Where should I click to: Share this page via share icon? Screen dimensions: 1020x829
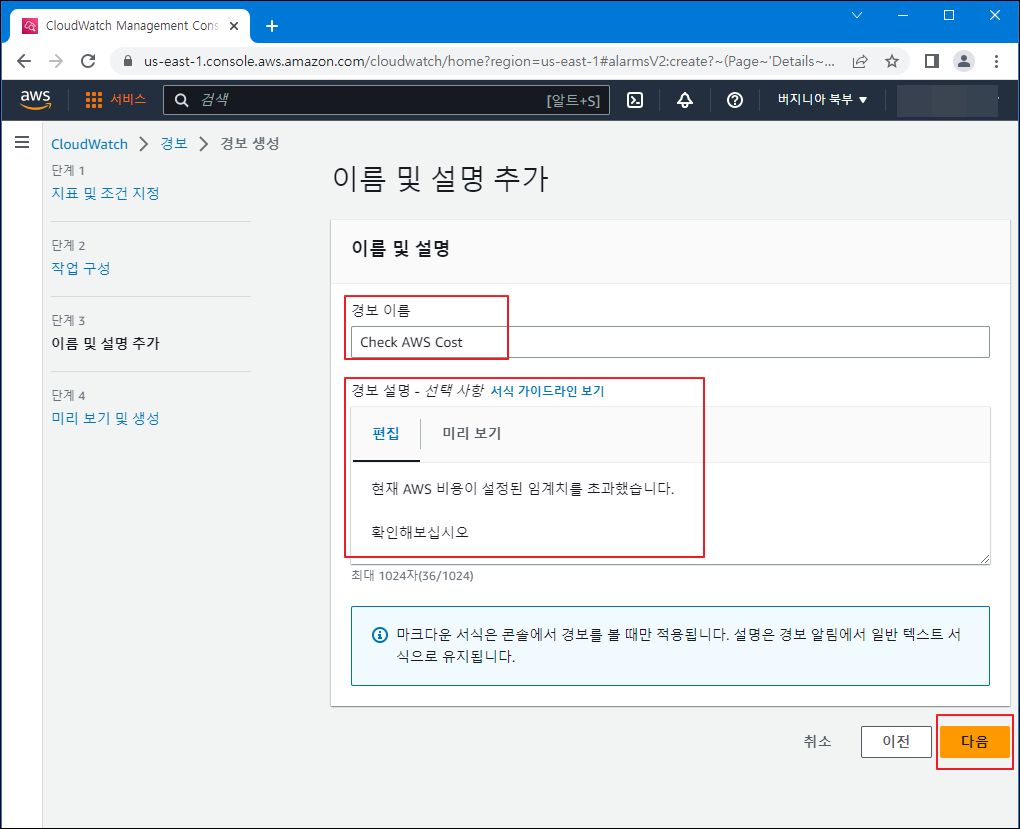coord(860,61)
